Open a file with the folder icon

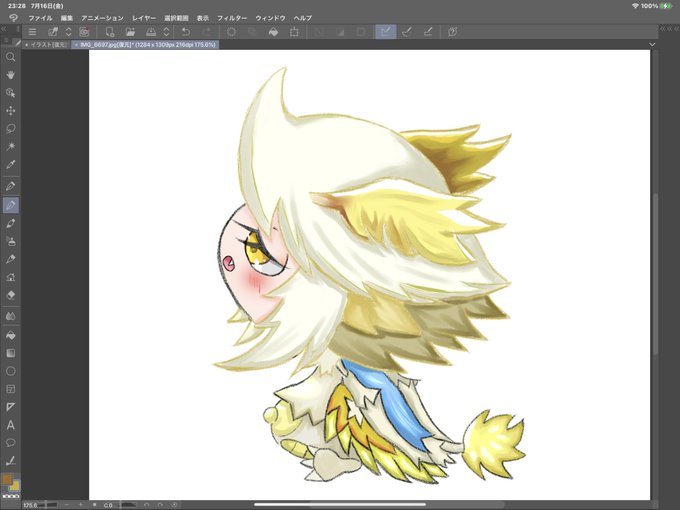pyautogui.click(x=130, y=32)
